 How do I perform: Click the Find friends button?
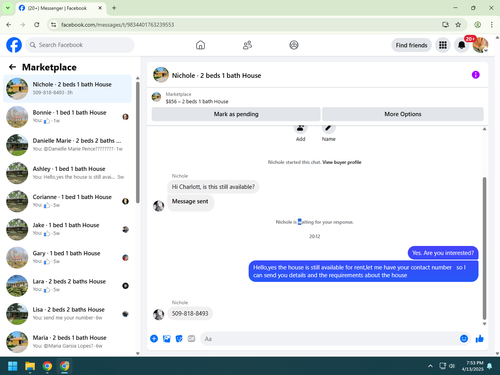point(411,45)
